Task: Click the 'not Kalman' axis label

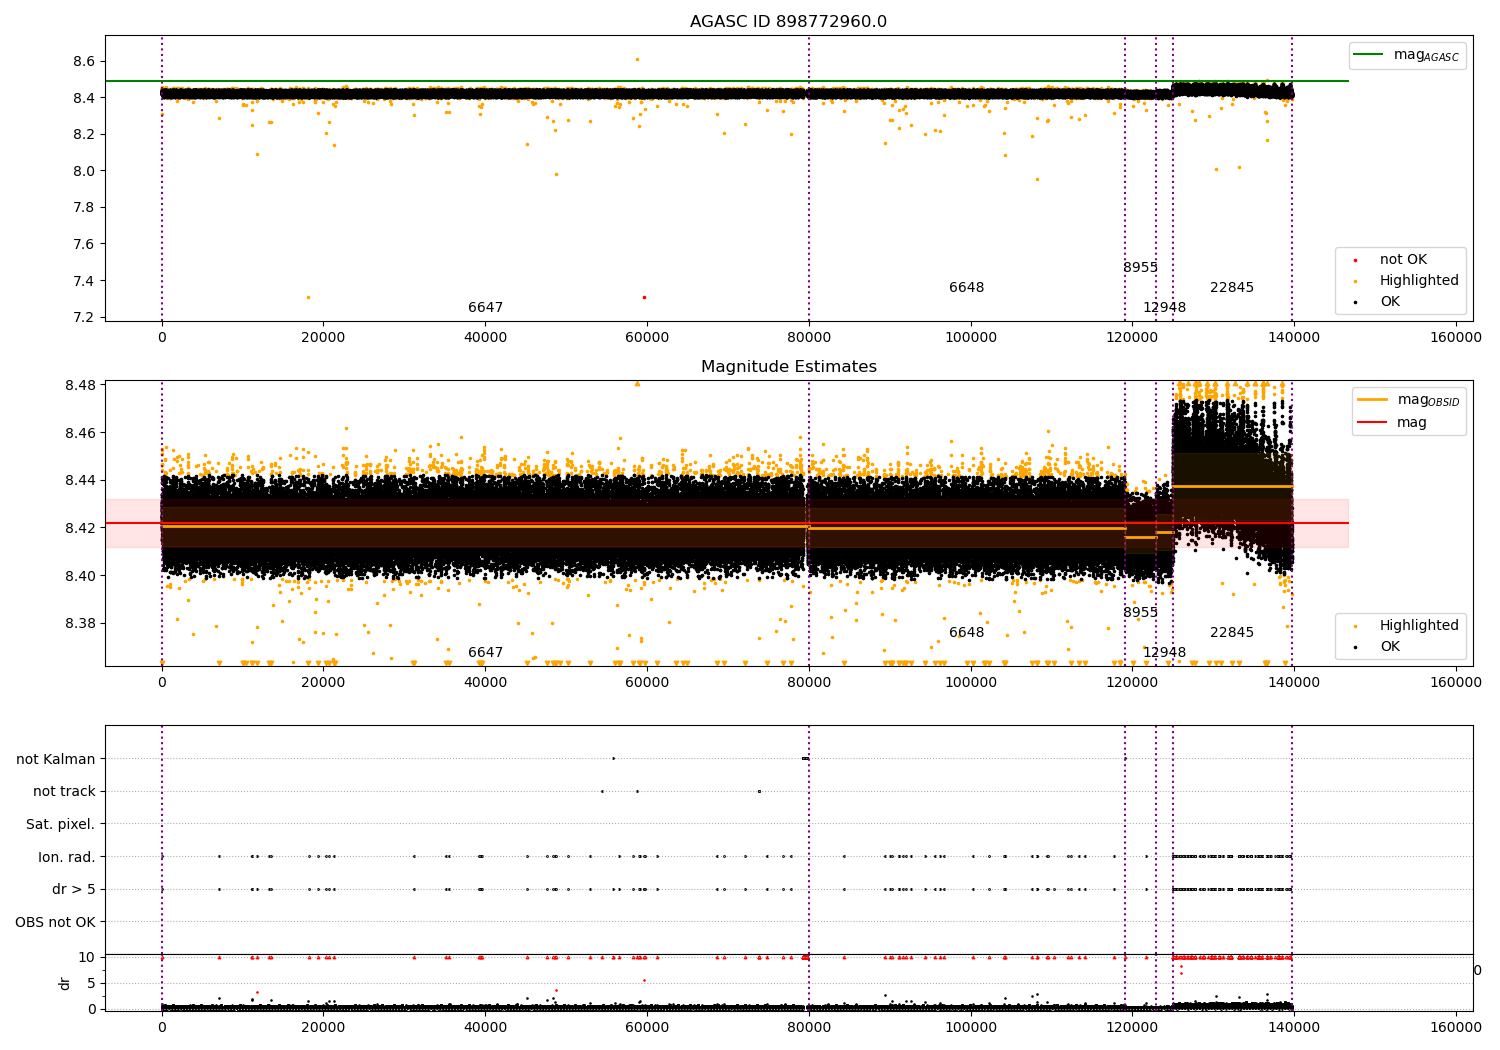Action: (x=56, y=759)
